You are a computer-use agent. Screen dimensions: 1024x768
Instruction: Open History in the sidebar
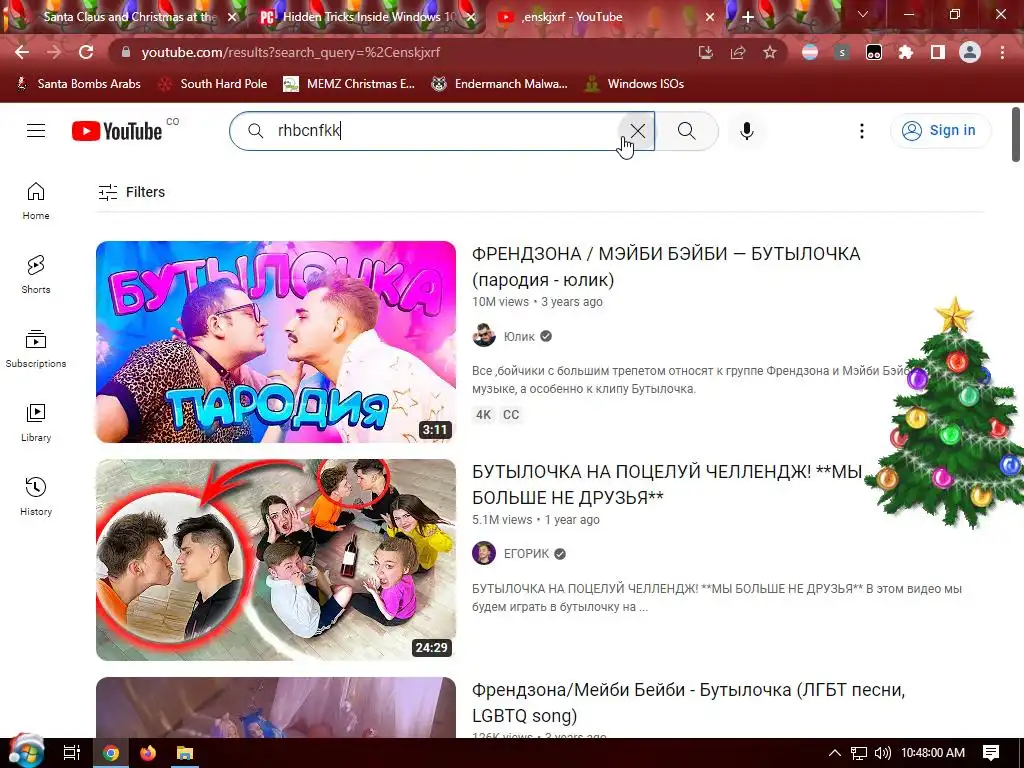coord(36,496)
